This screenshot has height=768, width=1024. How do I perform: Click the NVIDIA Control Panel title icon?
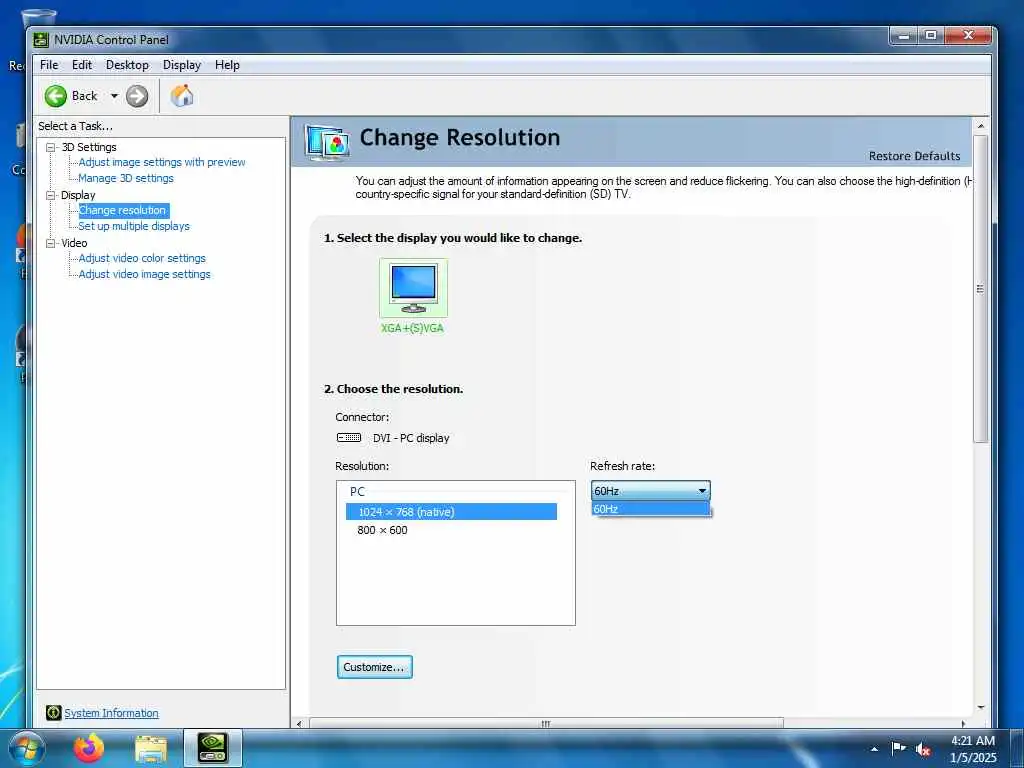click(x=40, y=40)
